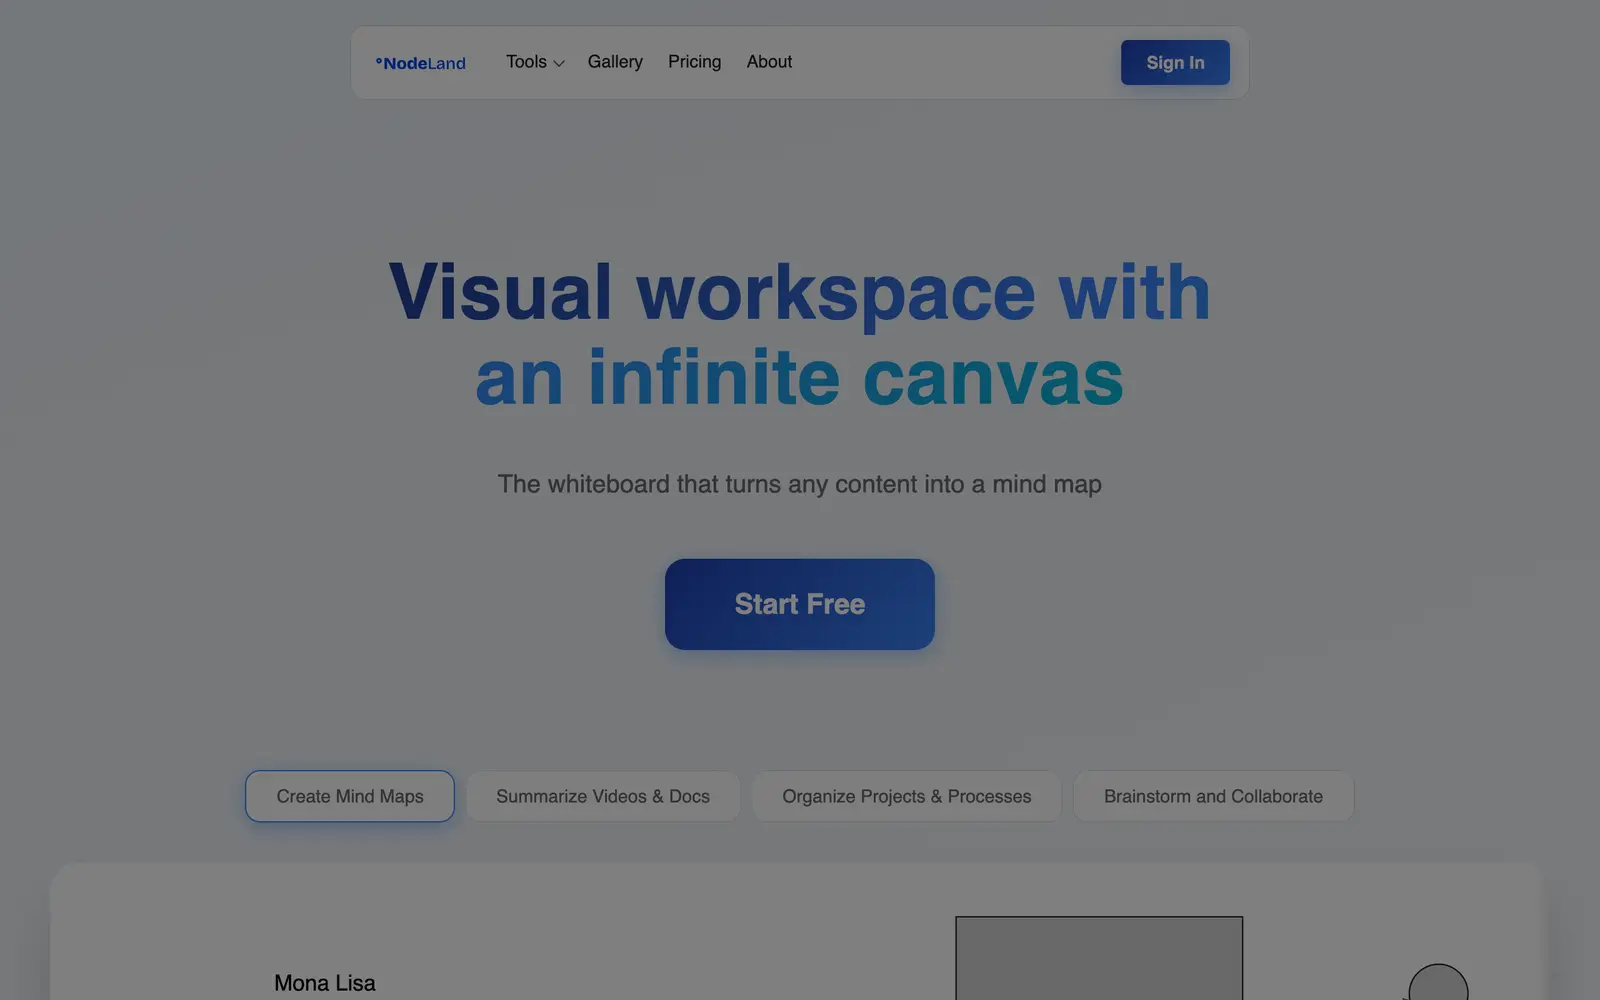Select the Create Mind Maps tab
The height and width of the screenshot is (1000, 1600).
click(350, 796)
